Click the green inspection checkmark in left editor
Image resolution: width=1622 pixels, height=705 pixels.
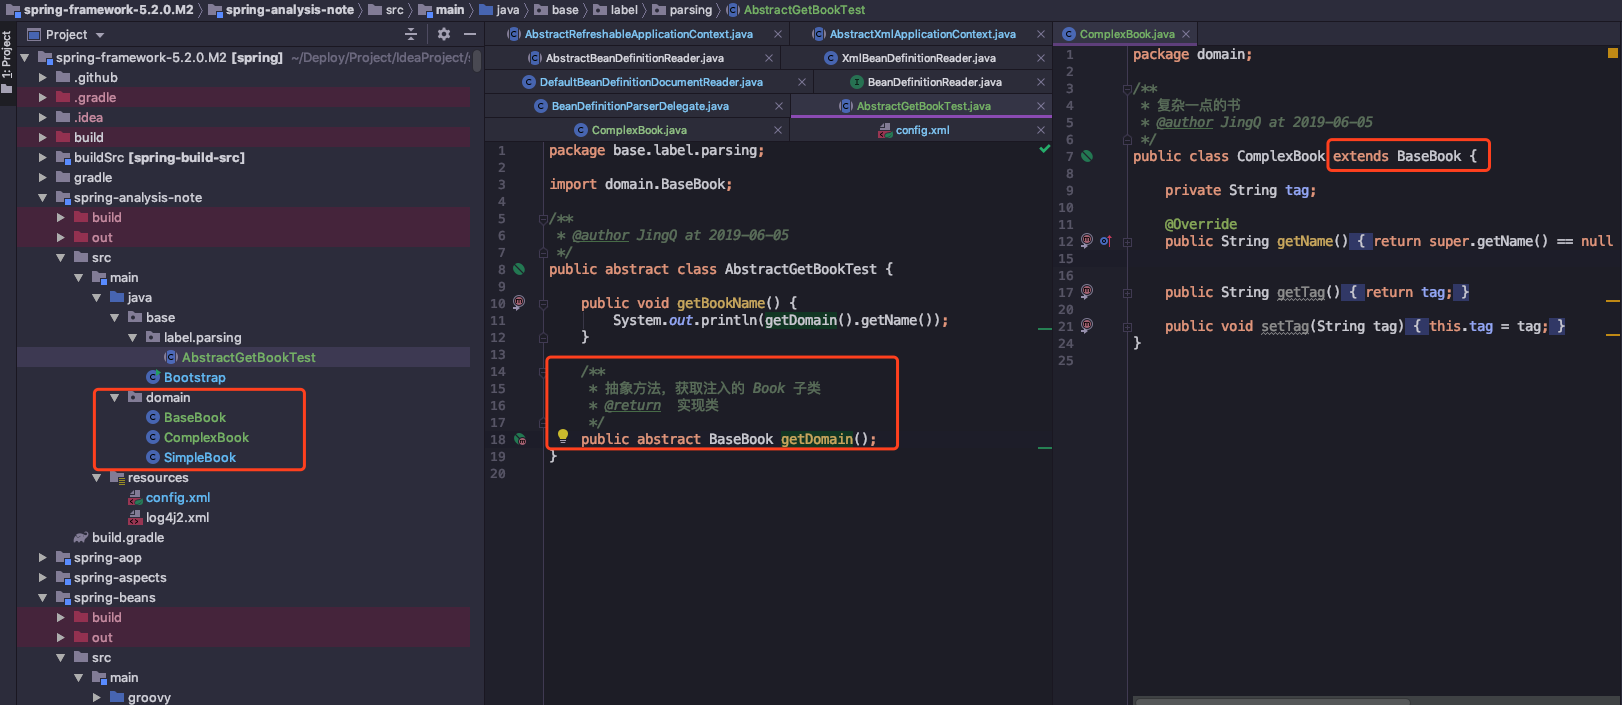point(1044,149)
